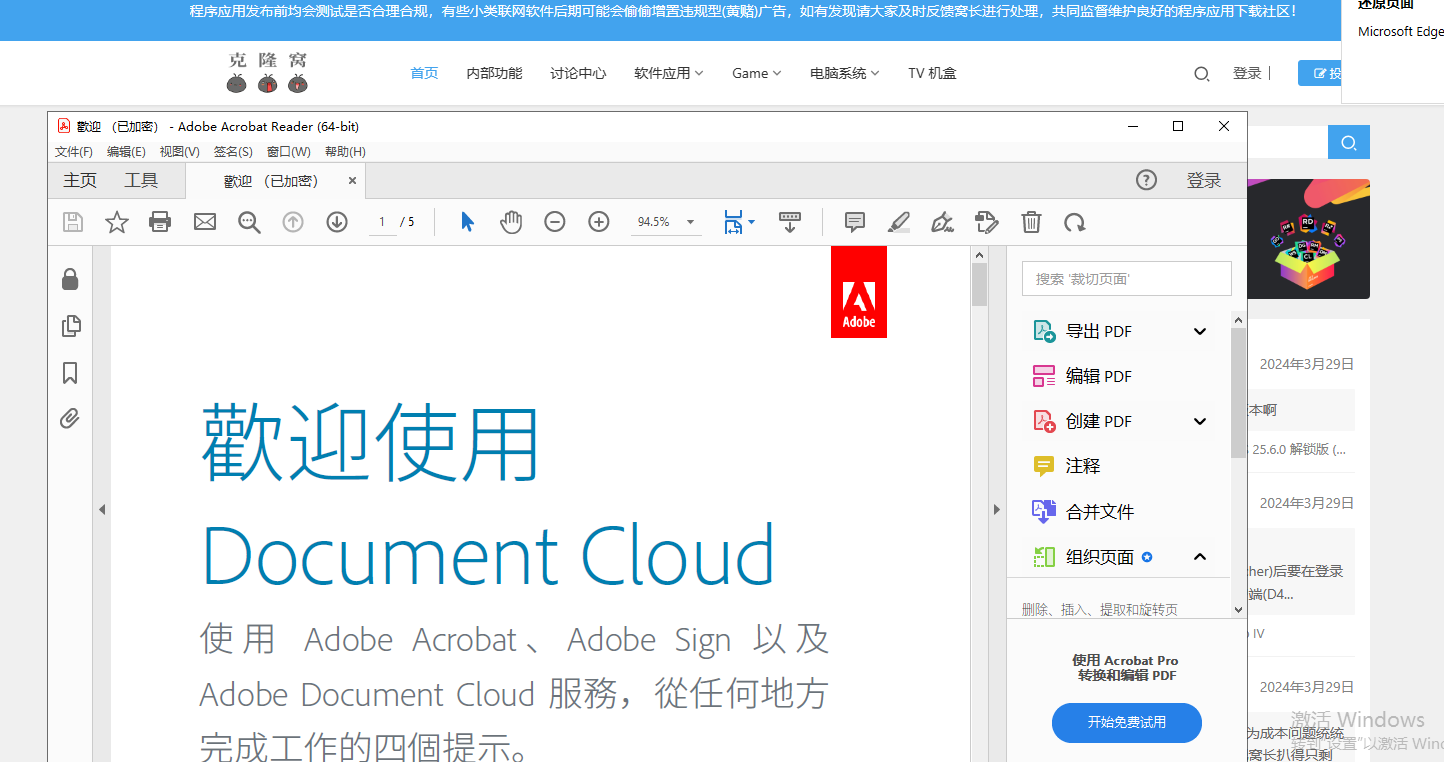Viewport: 1444px width, 762px height.
Task: Send file by email envelope icon
Action: click(205, 222)
